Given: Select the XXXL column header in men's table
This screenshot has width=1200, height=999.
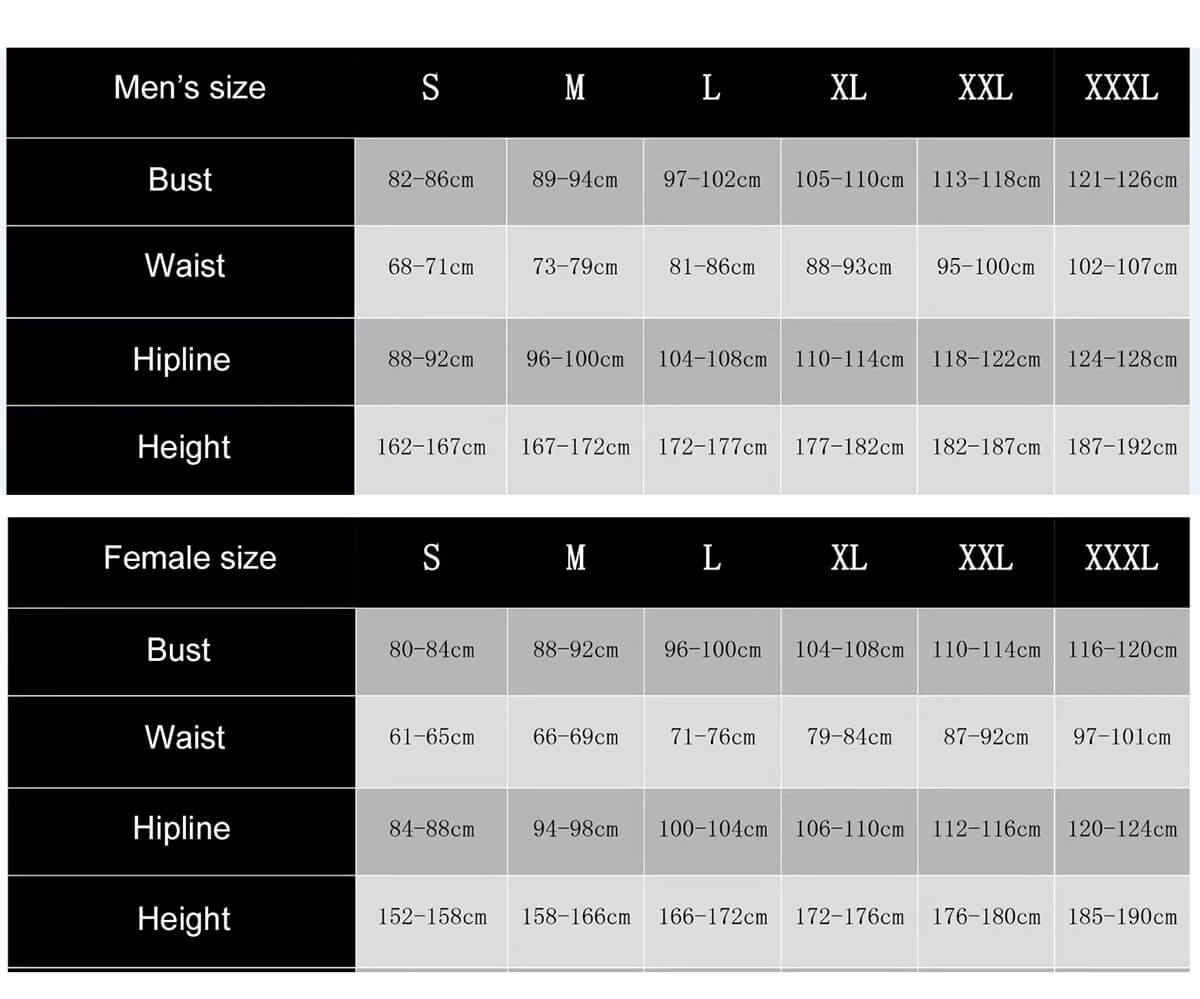Looking at the screenshot, I should click(1121, 88).
